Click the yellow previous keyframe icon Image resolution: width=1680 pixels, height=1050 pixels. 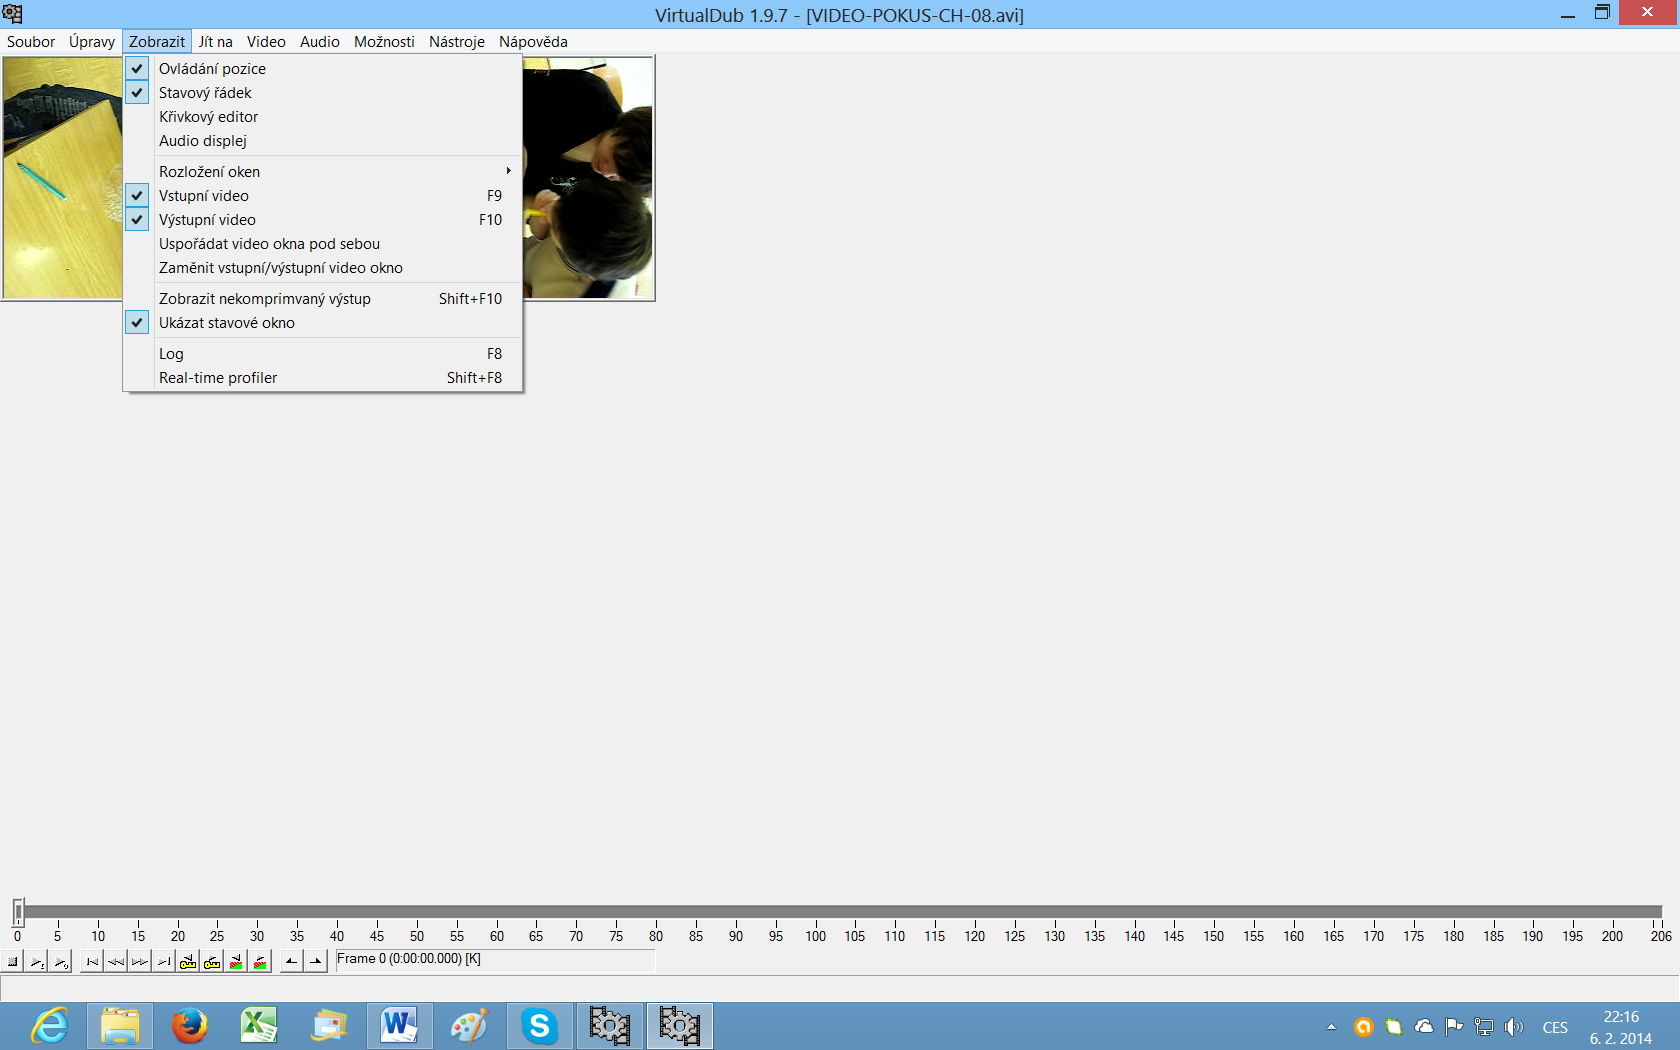pos(188,962)
